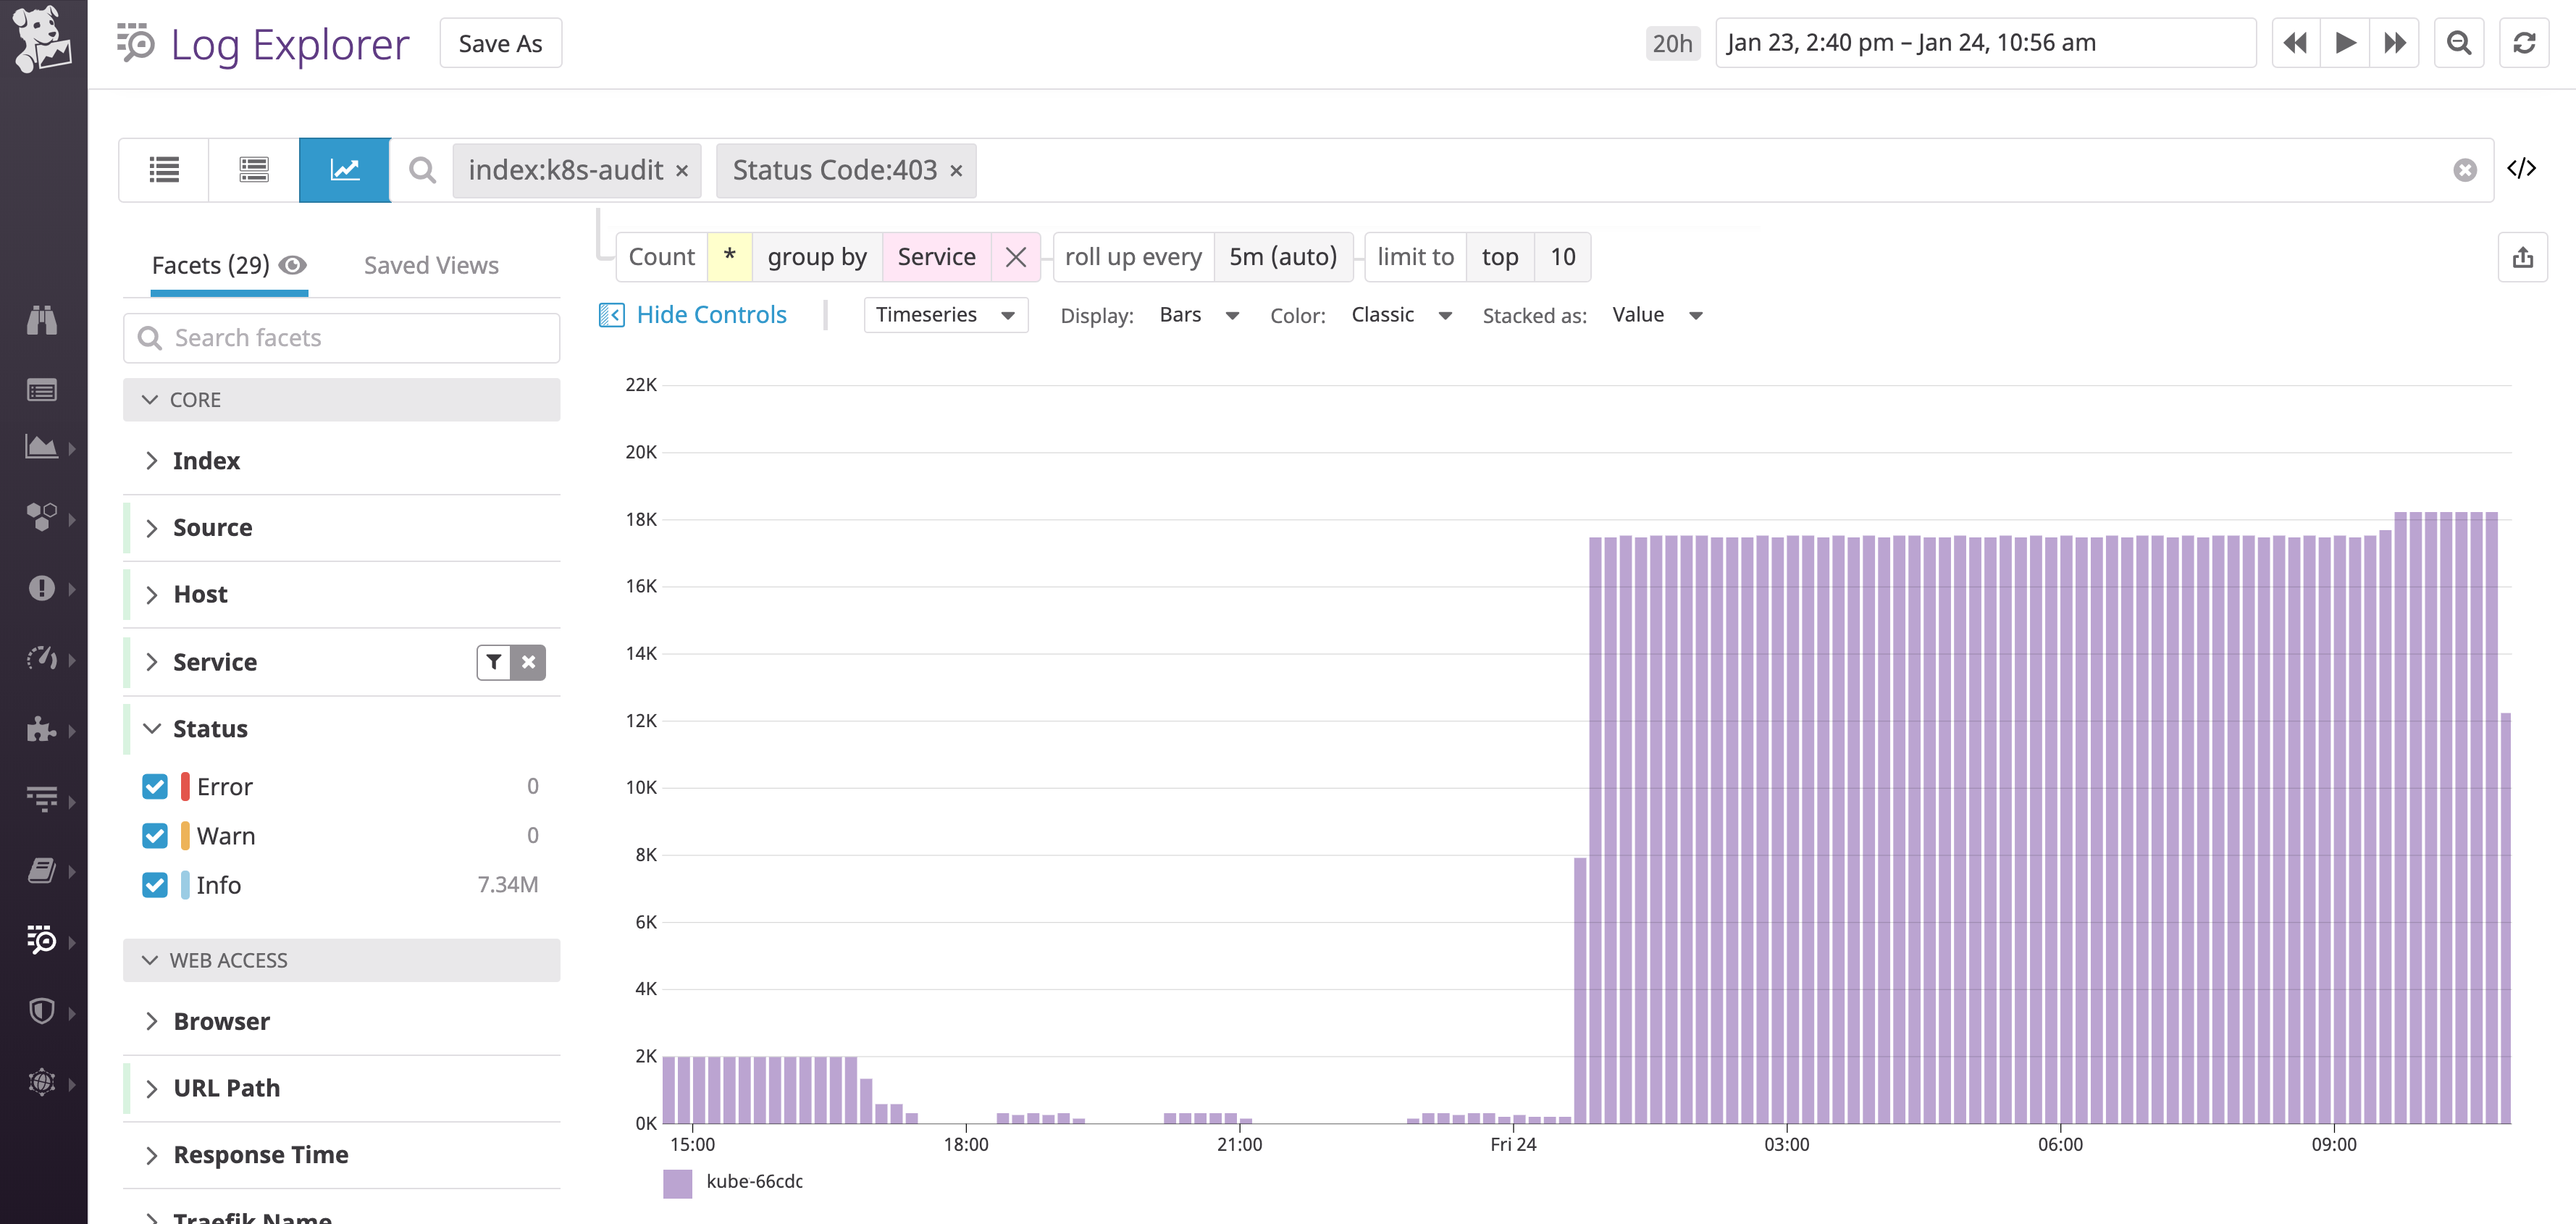Switch to the Saved Views tab

point(430,265)
